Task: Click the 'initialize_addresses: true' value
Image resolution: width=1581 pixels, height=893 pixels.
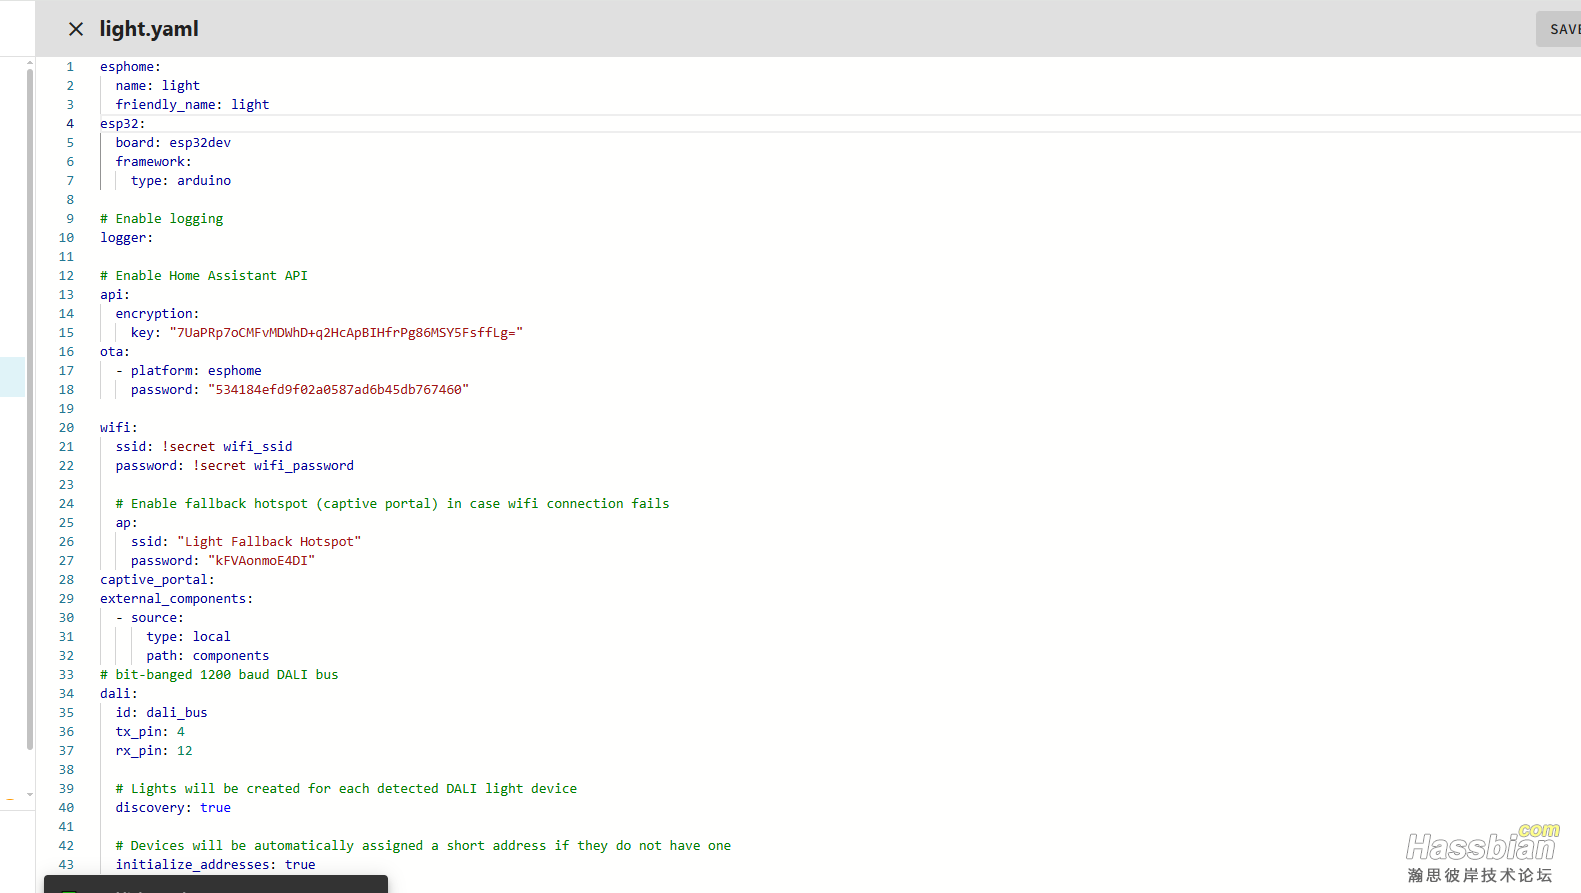Action: 299,865
